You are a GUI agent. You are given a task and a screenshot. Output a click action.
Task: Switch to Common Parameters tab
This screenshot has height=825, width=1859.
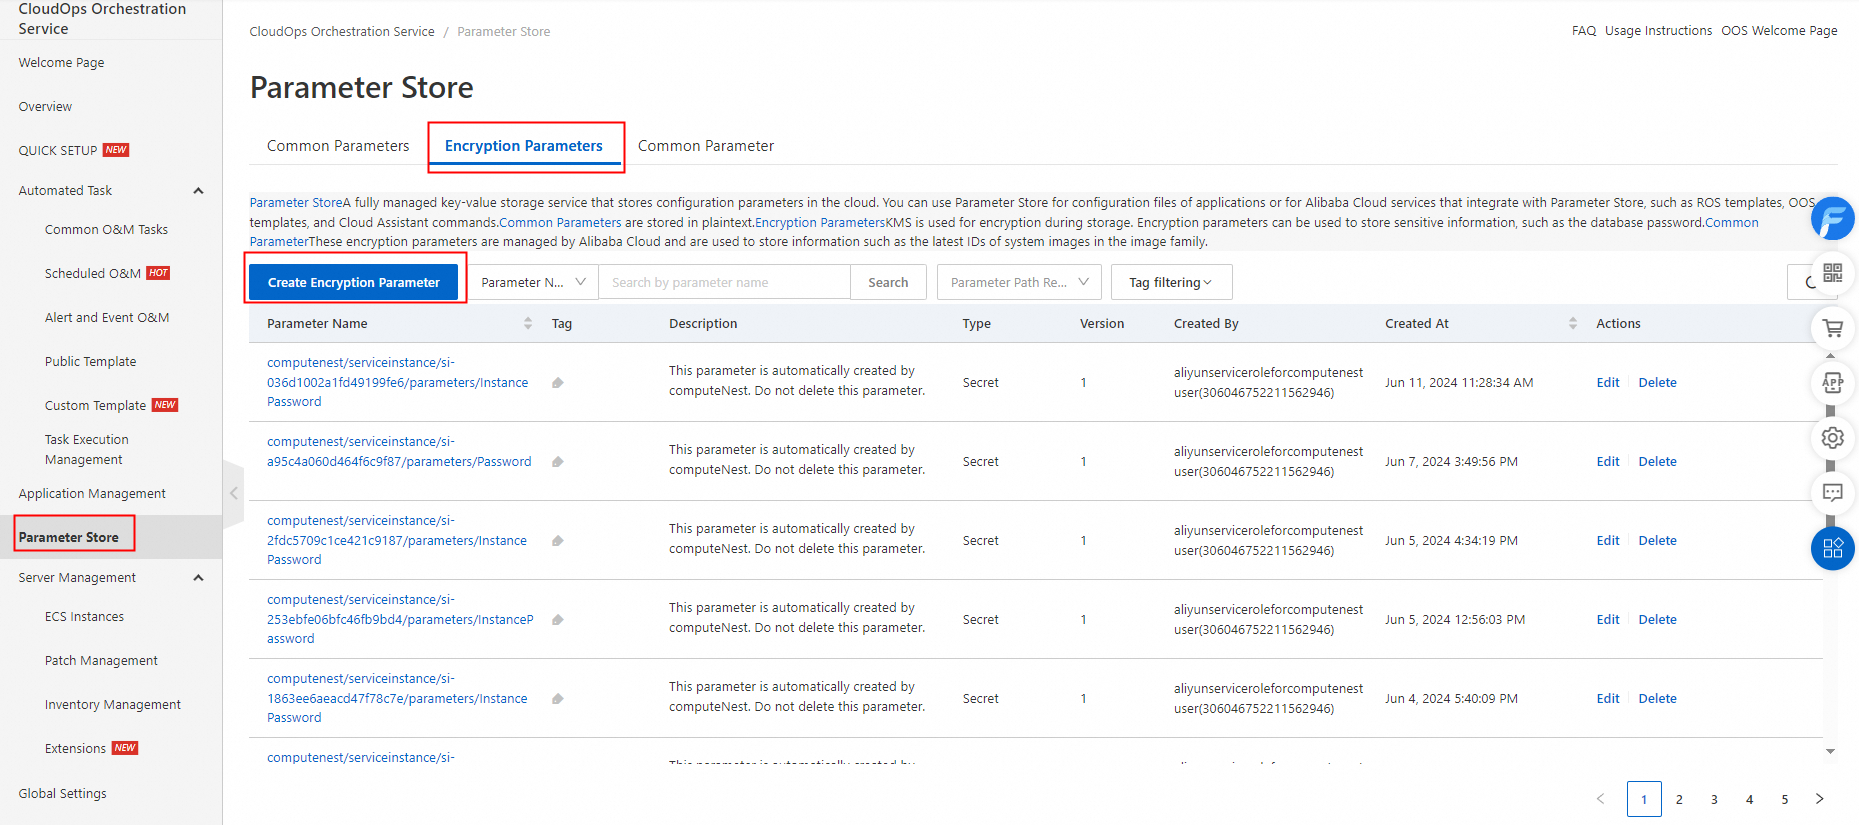point(338,146)
